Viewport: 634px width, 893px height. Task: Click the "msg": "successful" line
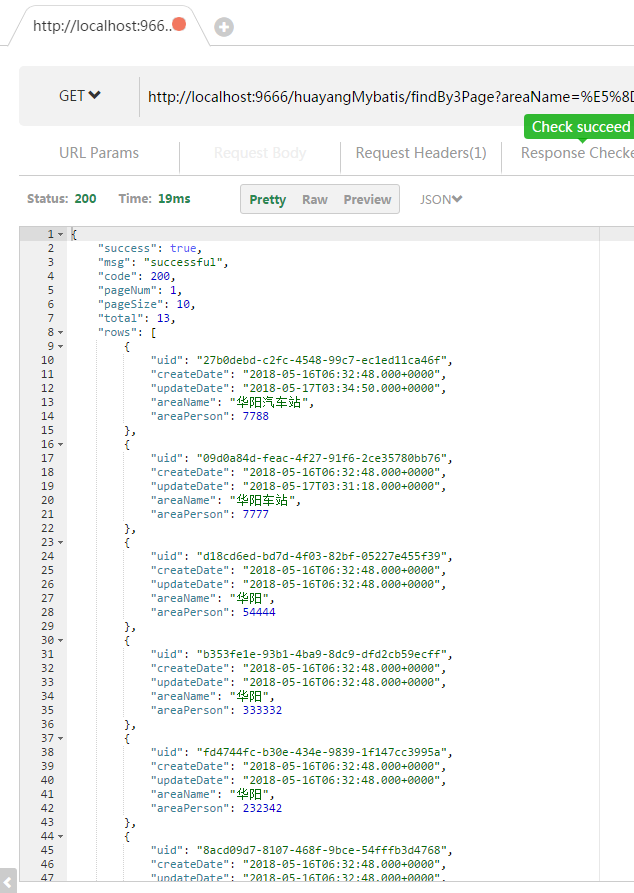pos(163,263)
